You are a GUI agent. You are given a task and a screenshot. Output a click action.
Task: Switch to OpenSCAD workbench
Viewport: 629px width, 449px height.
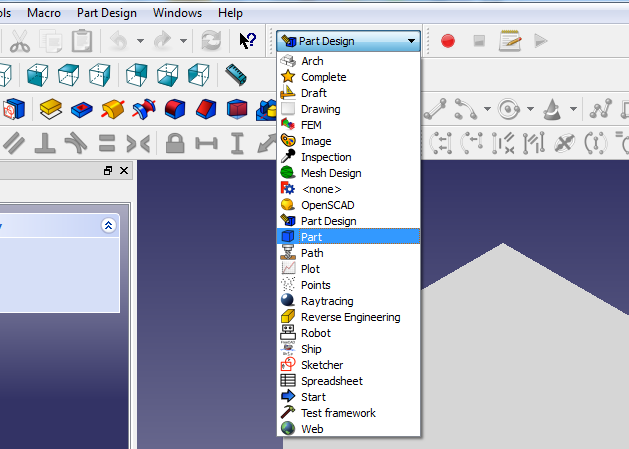[x=348, y=205]
